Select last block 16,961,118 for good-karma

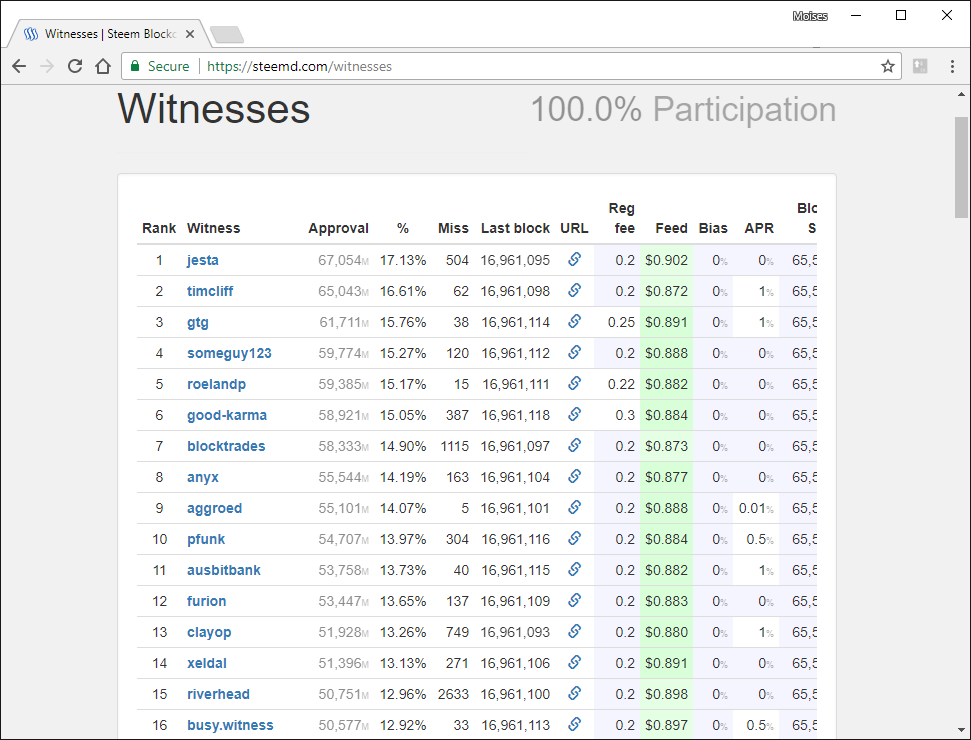coord(515,416)
